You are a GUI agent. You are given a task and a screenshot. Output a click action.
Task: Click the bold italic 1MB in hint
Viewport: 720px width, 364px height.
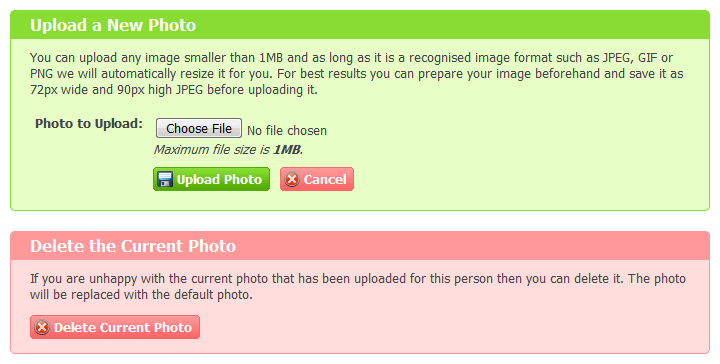coord(287,150)
